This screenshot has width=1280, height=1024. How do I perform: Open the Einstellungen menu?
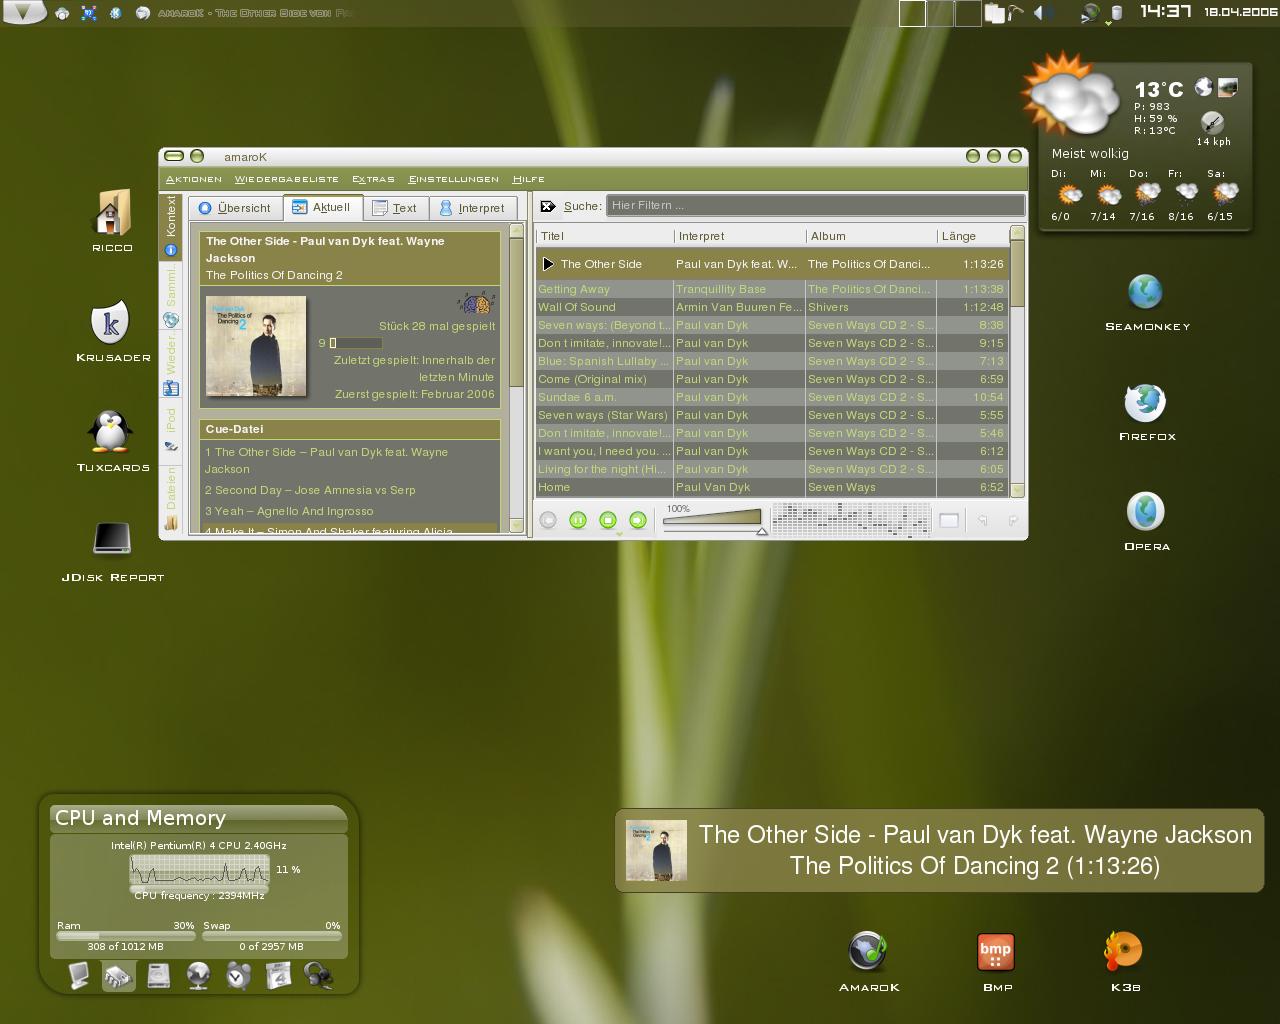[454, 179]
